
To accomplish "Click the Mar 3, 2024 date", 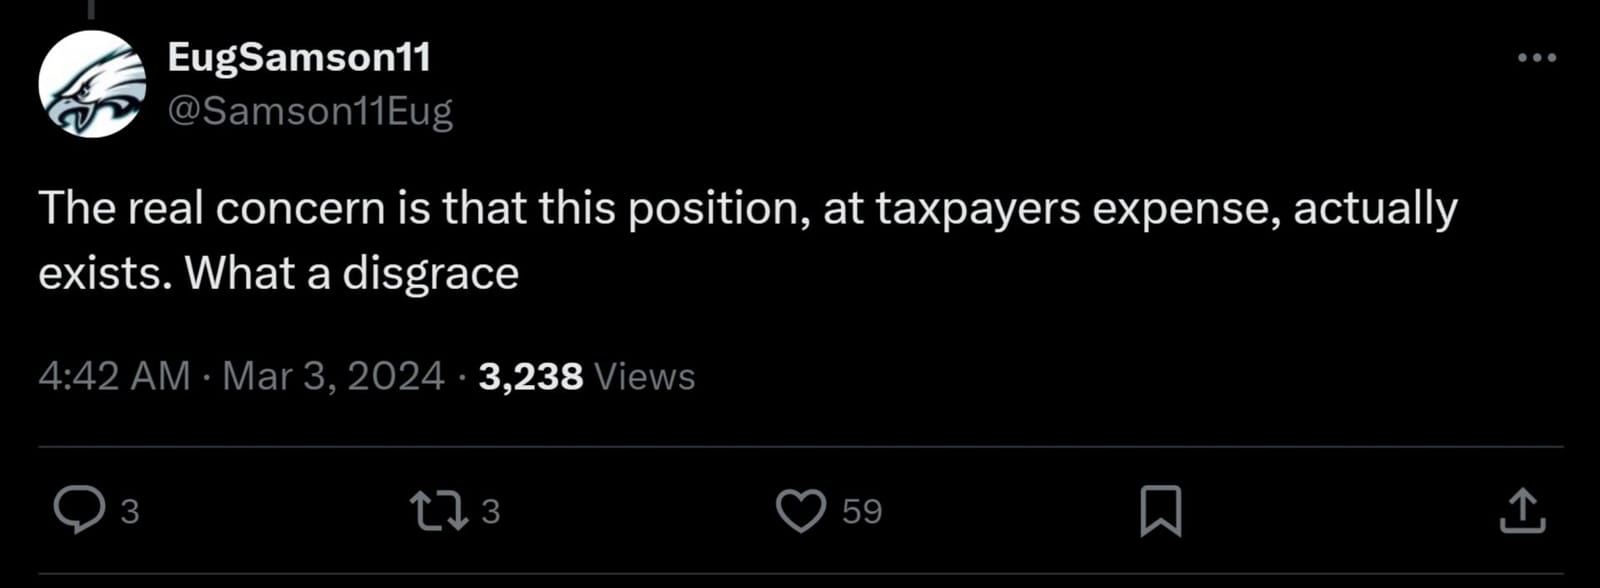I will click(x=333, y=377).
